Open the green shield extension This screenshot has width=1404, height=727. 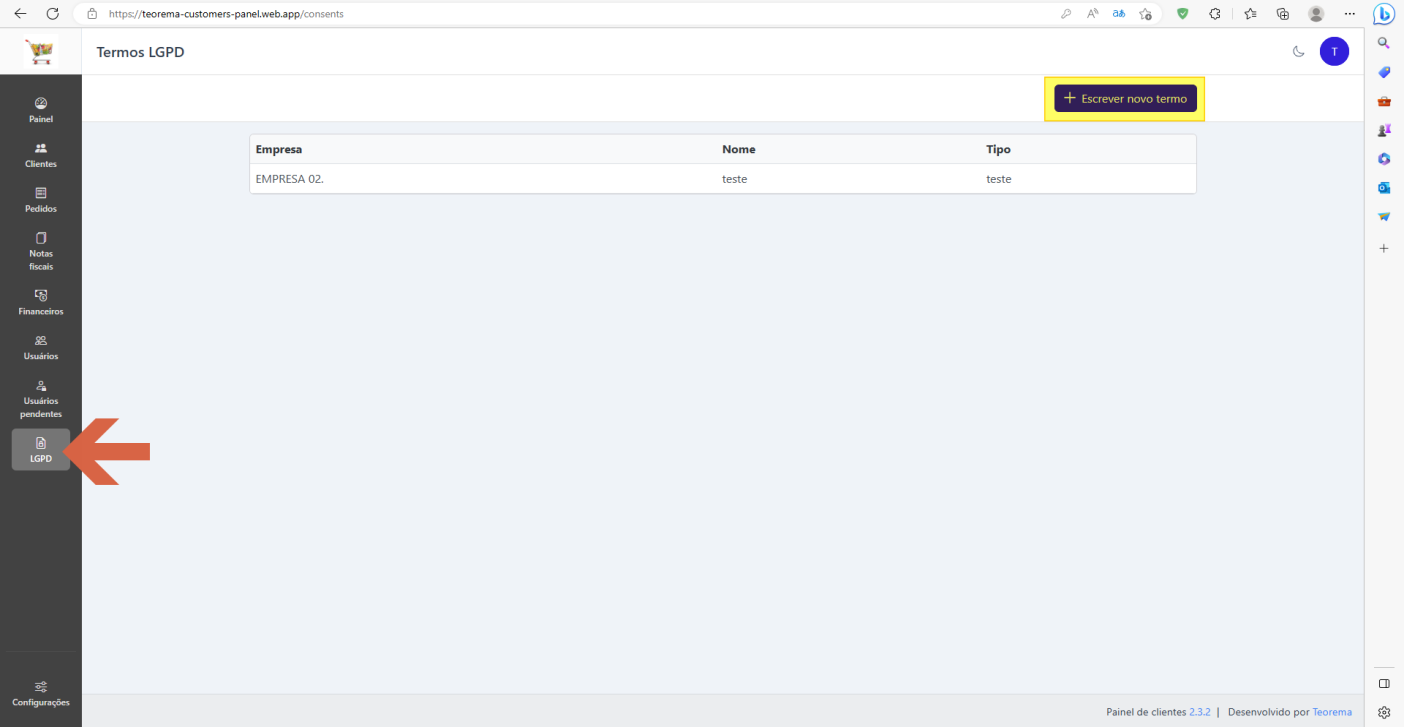(1182, 14)
